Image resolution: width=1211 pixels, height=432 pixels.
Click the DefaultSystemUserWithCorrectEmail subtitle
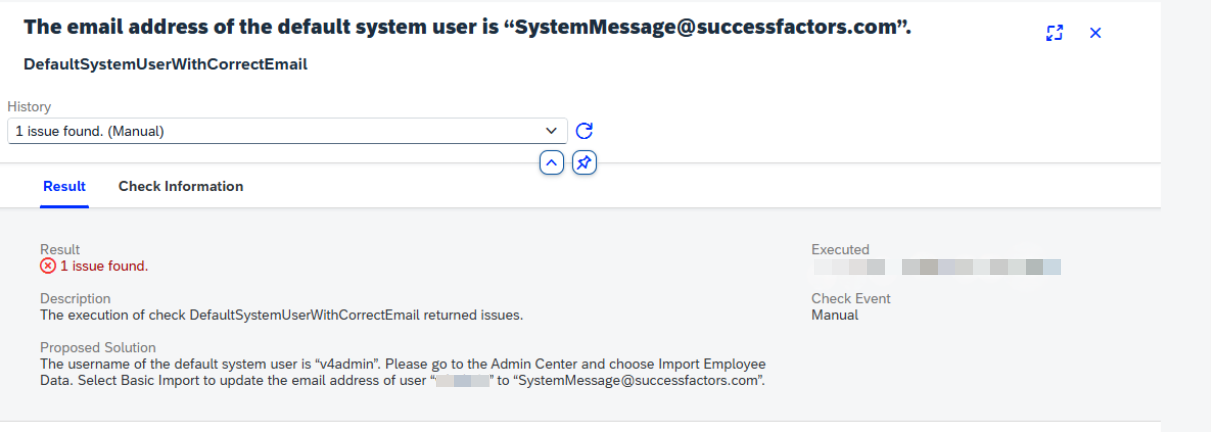(165, 64)
